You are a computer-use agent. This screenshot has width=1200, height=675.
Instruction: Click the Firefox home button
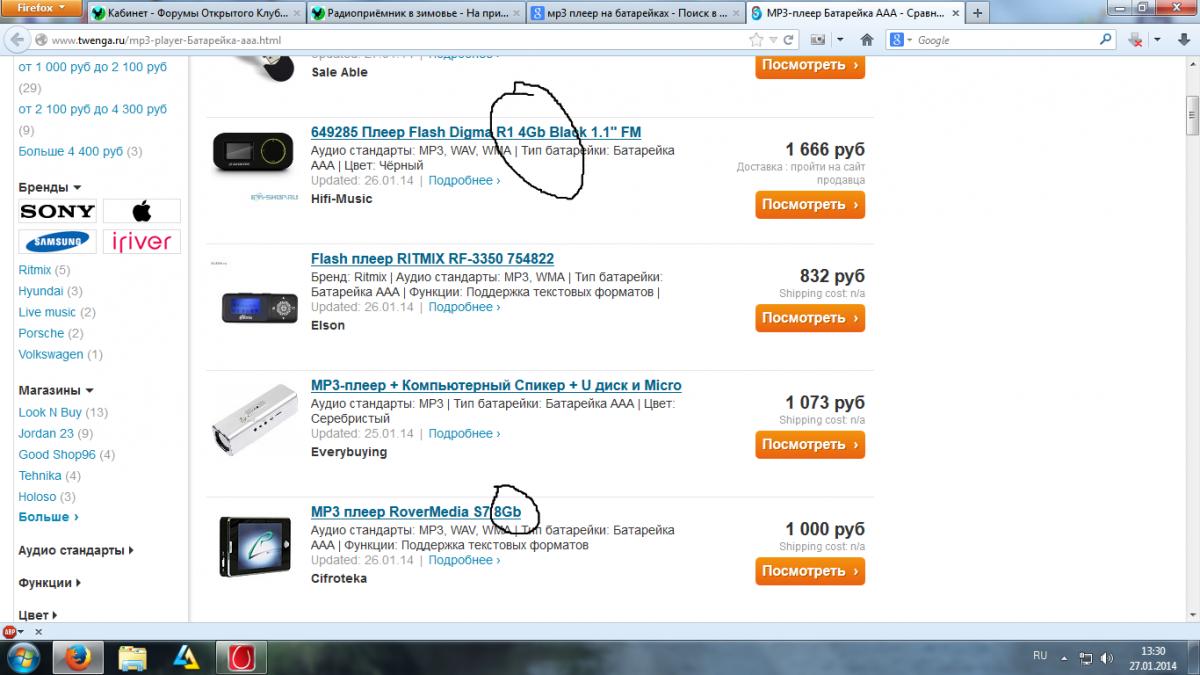point(867,40)
